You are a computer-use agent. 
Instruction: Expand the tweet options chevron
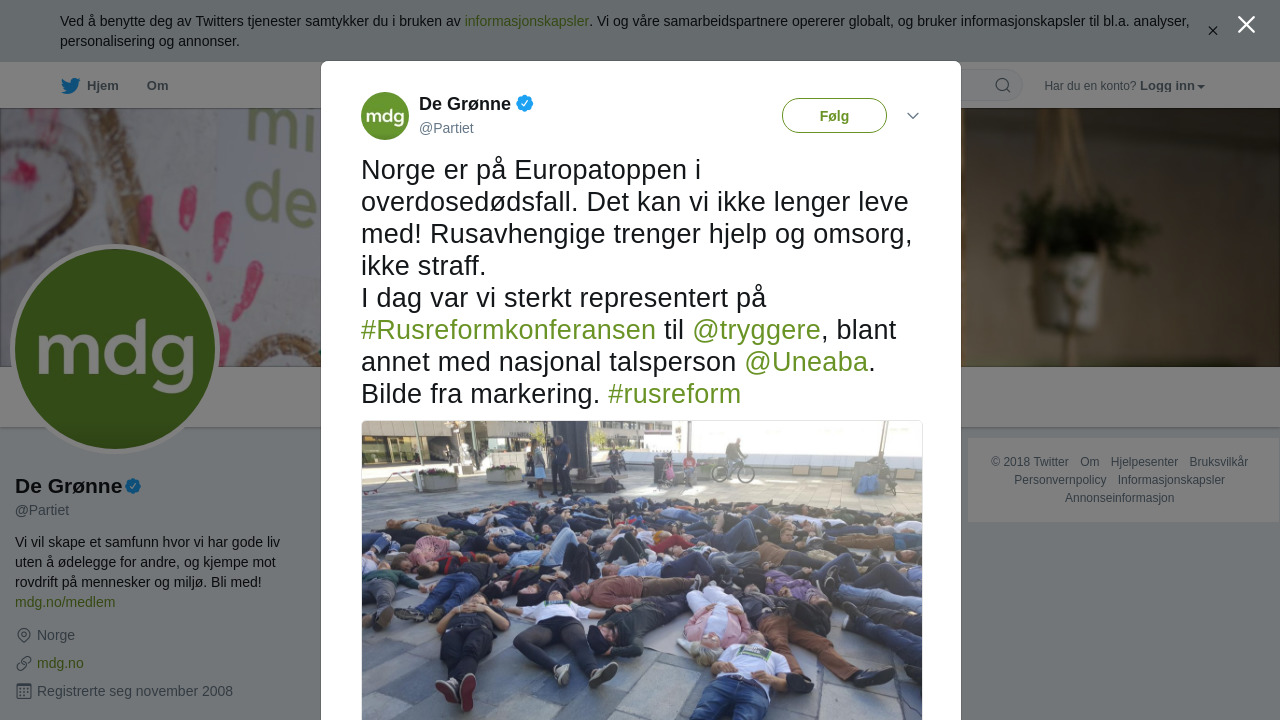[x=913, y=116]
